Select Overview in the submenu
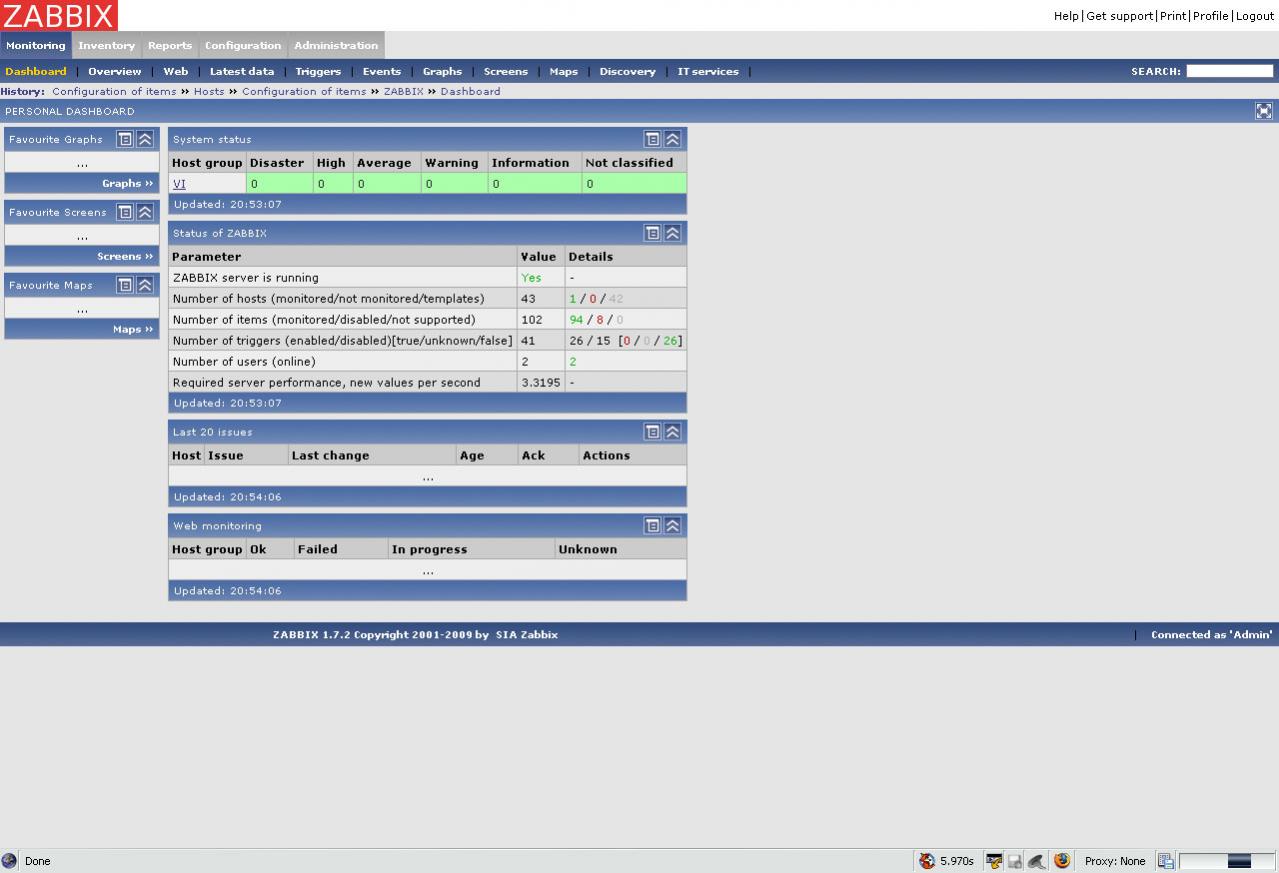The image size is (1279, 873). tap(115, 72)
